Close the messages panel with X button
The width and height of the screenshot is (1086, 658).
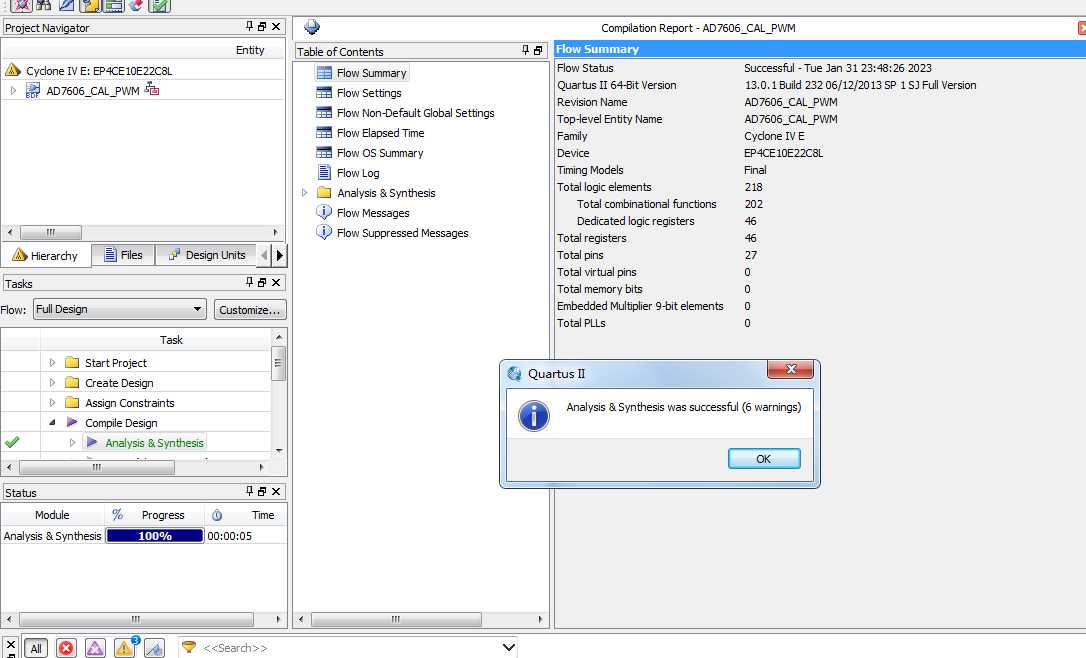click(x=10, y=644)
